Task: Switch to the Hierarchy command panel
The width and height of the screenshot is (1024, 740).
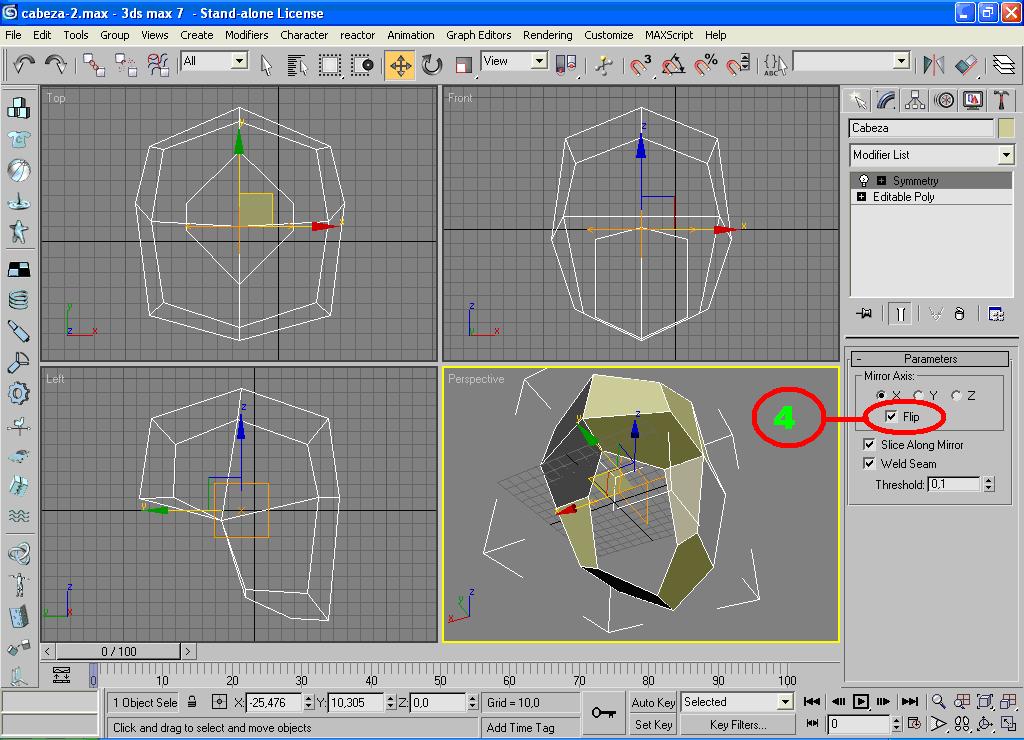Action: [915, 100]
